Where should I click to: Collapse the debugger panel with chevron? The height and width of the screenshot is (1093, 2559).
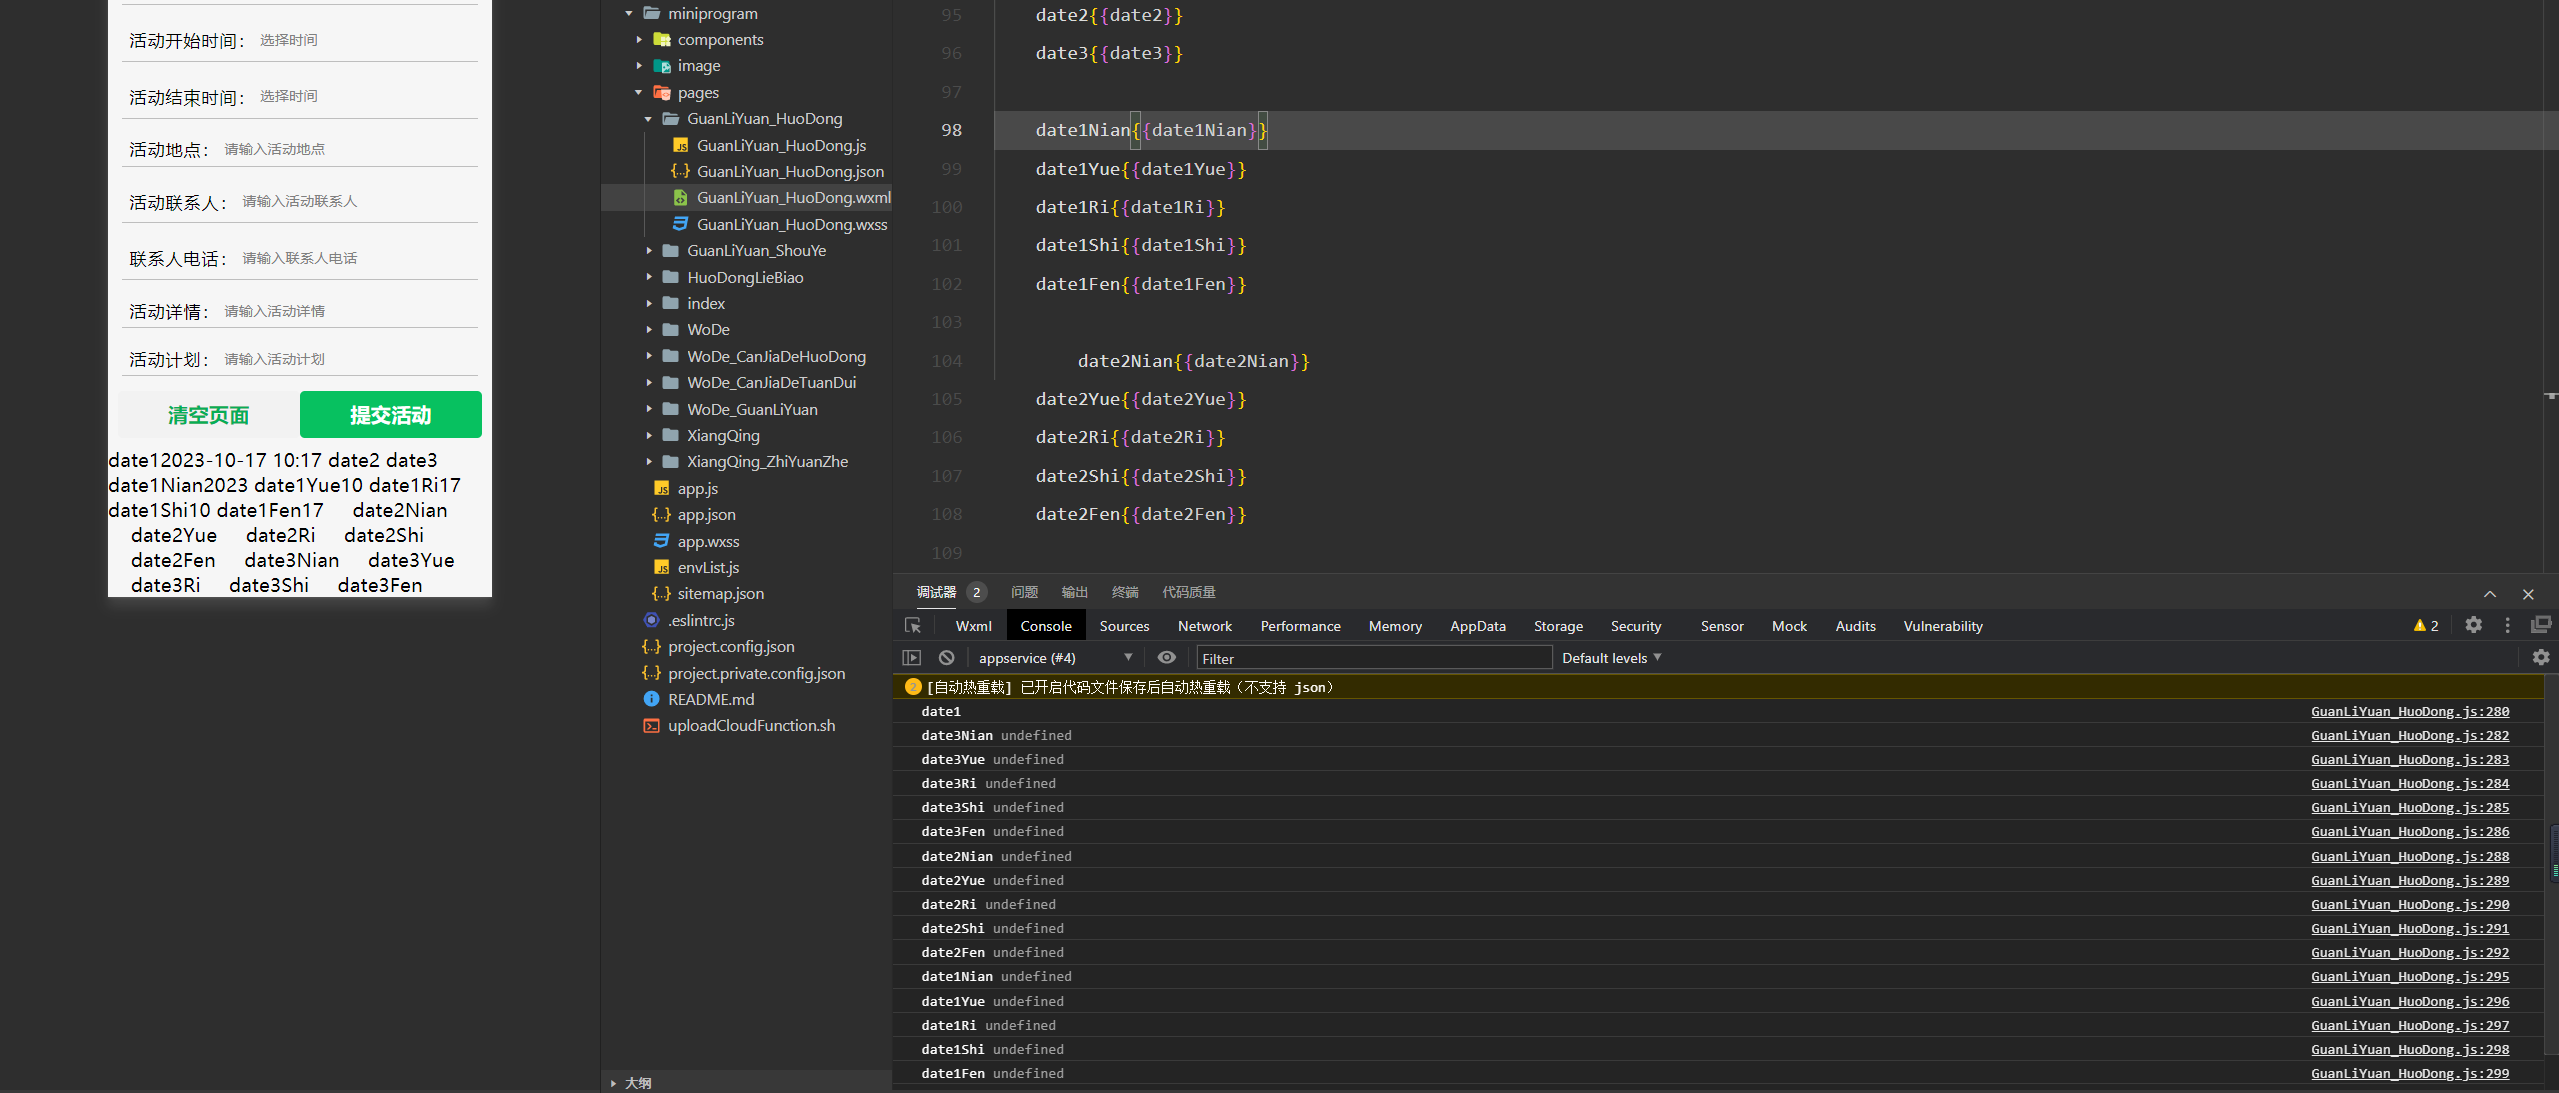tap(2490, 593)
